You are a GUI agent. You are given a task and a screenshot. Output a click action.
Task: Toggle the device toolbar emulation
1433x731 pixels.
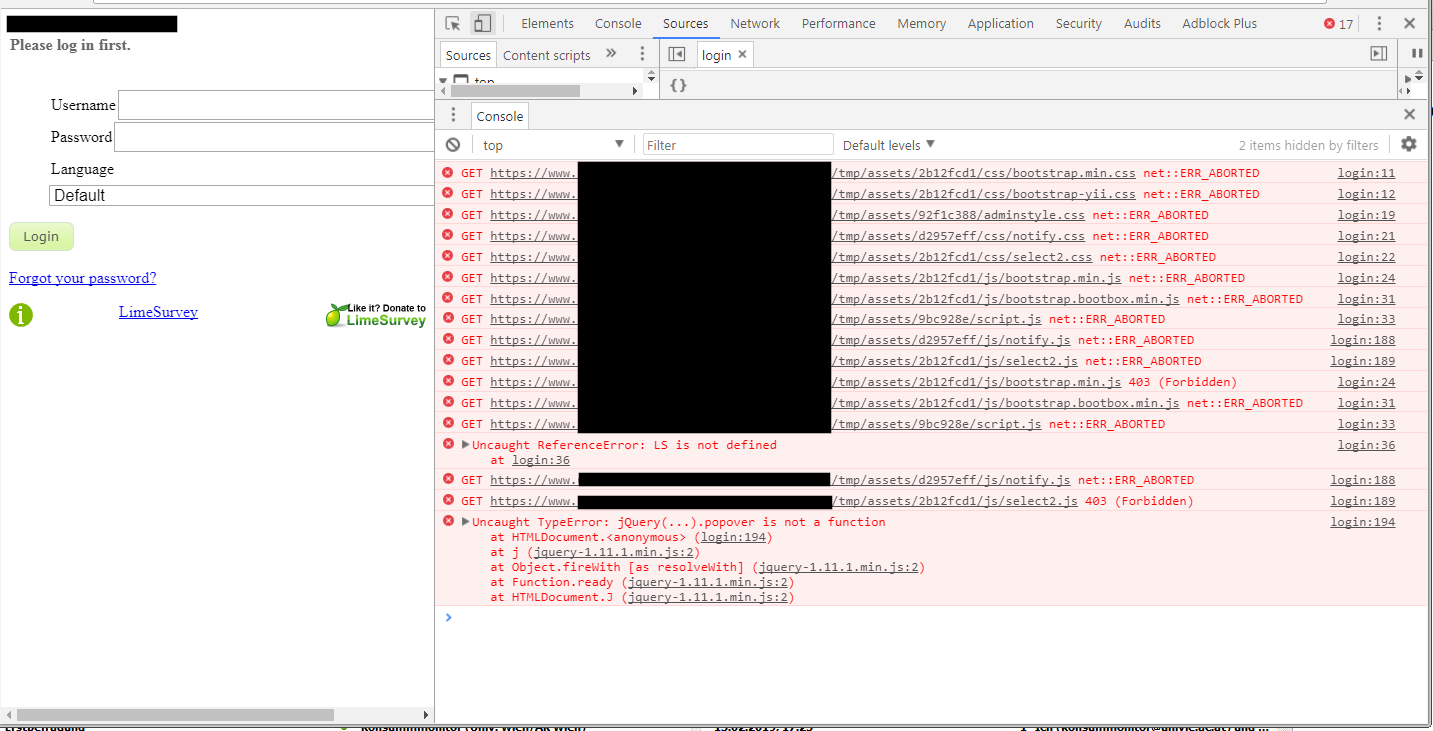click(x=482, y=23)
